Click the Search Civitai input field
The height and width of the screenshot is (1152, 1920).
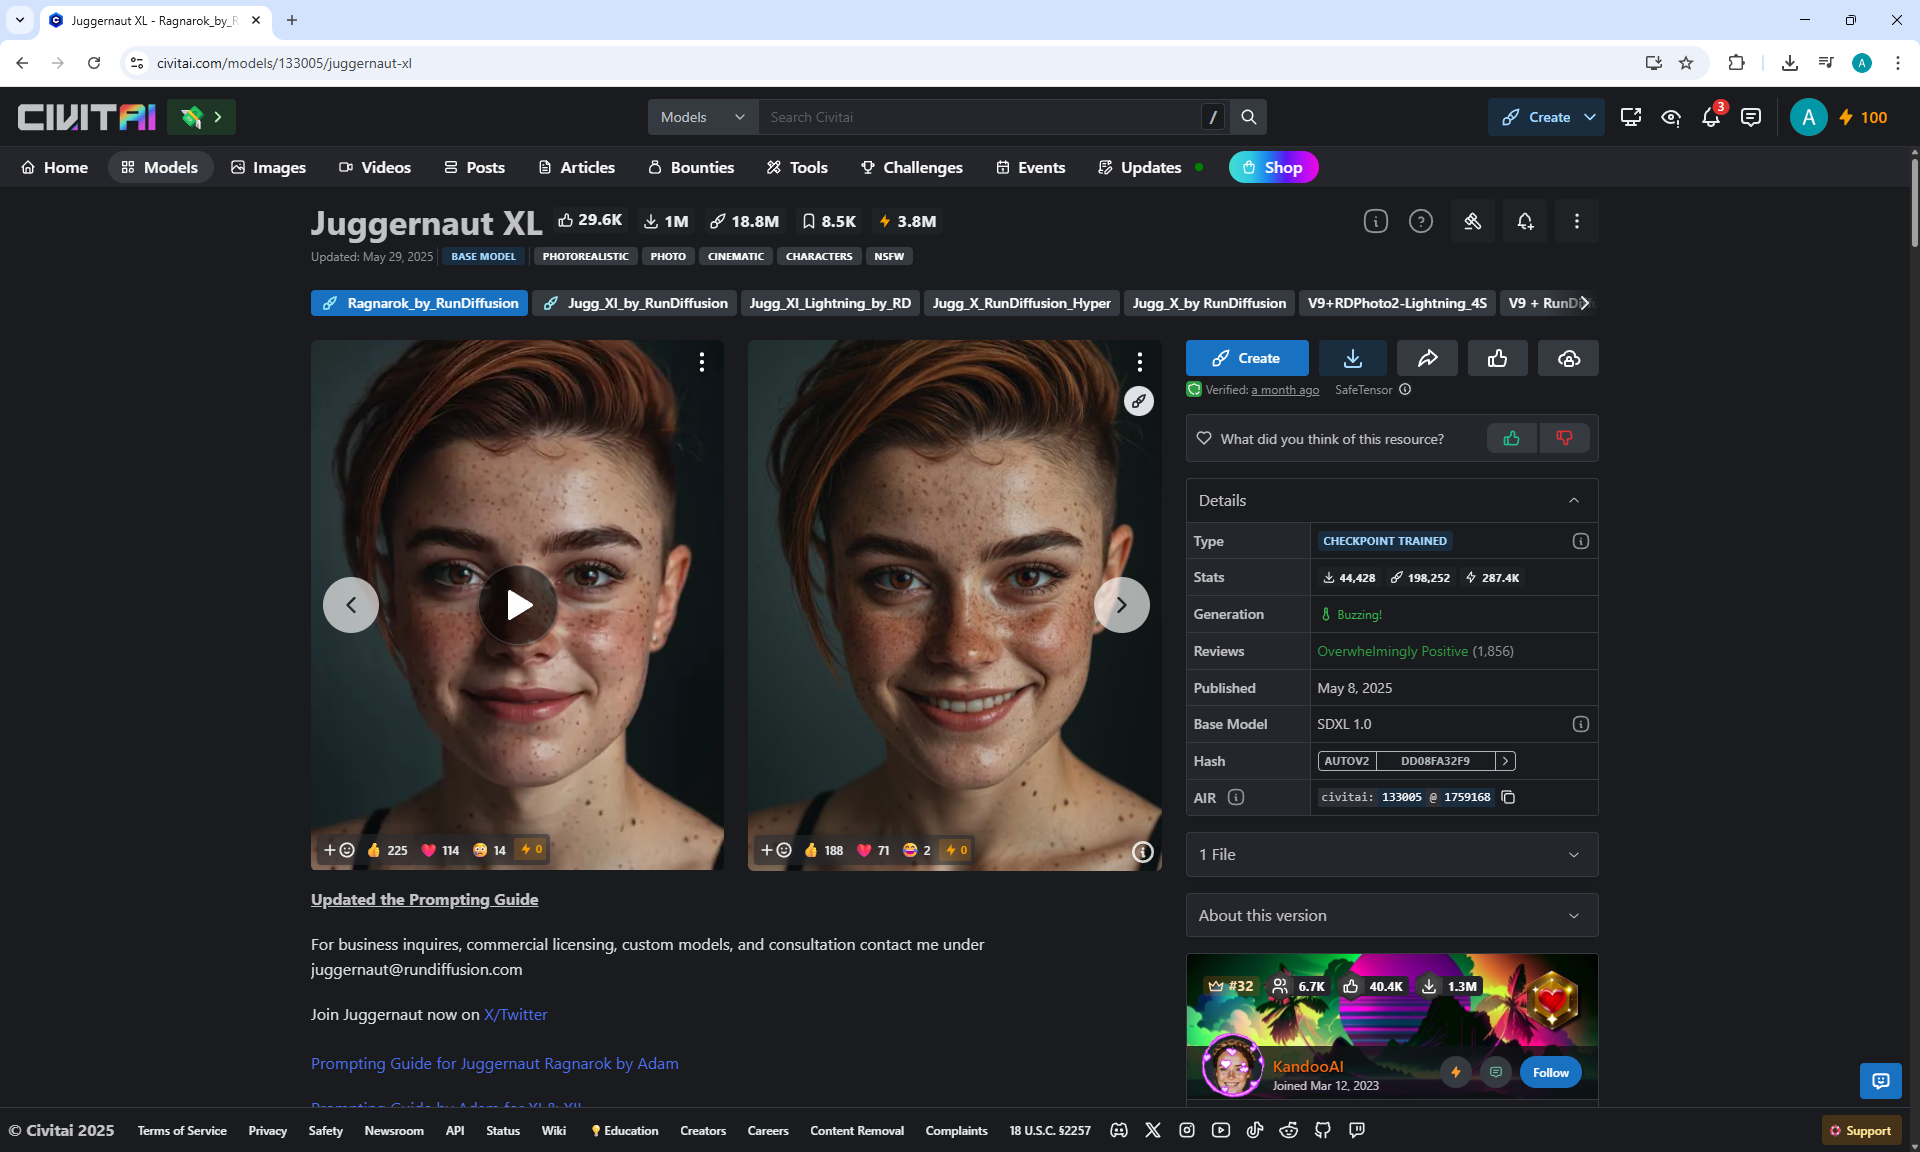click(x=980, y=117)
